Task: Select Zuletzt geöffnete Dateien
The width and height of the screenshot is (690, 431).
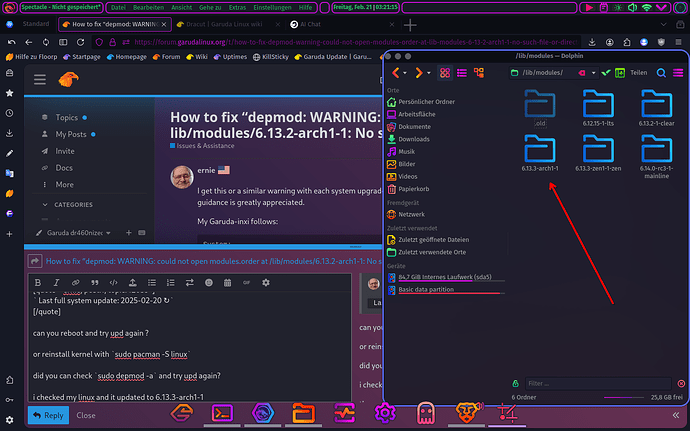Action: (x=428, y=240)
